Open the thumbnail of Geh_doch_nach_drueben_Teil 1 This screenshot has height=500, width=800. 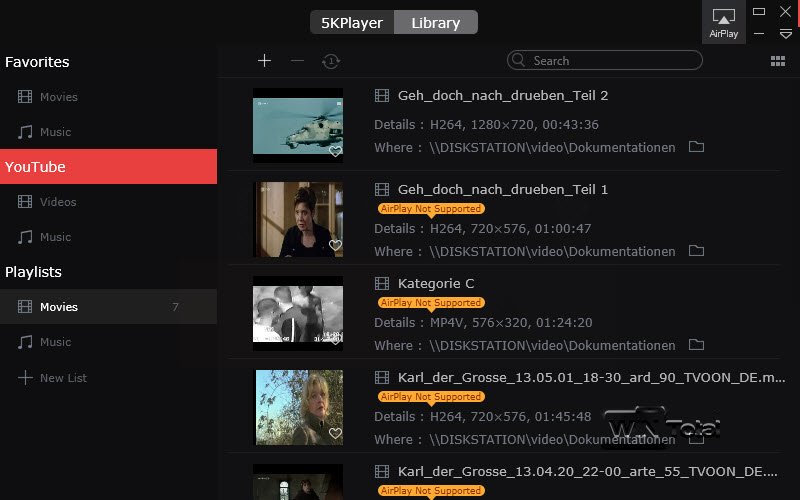point(298,219)
